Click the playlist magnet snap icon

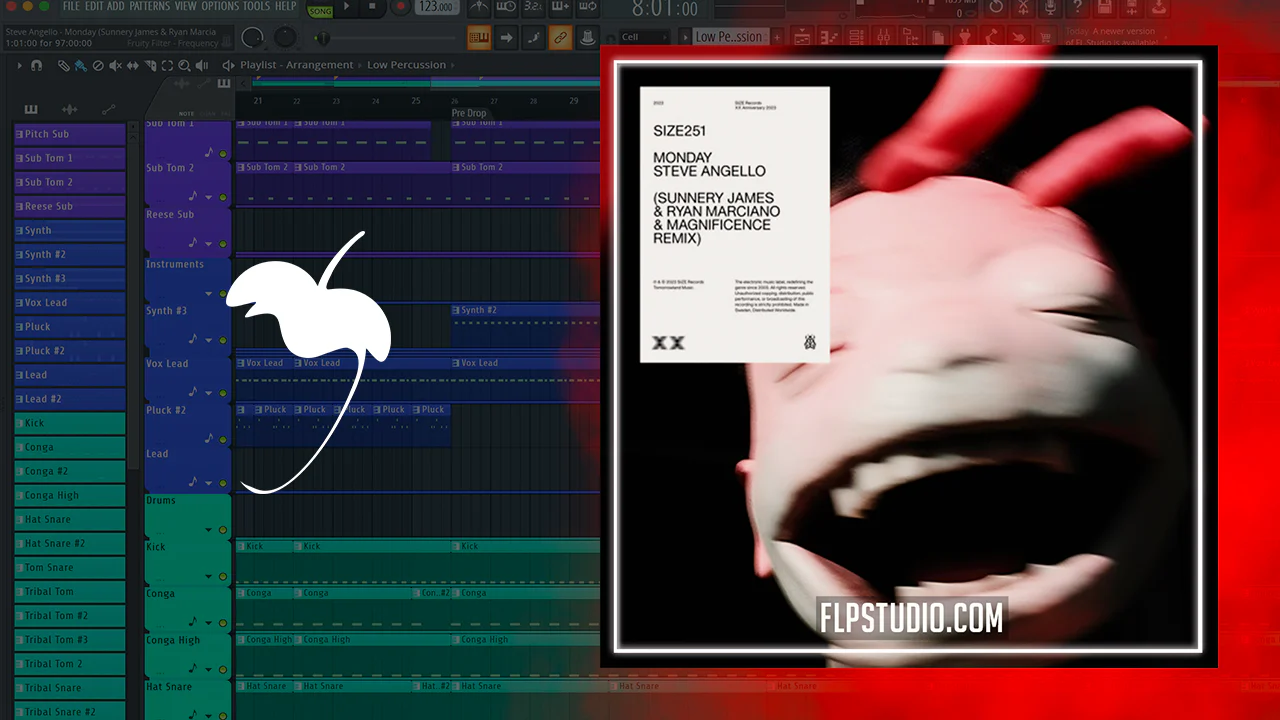coord(37,65)
